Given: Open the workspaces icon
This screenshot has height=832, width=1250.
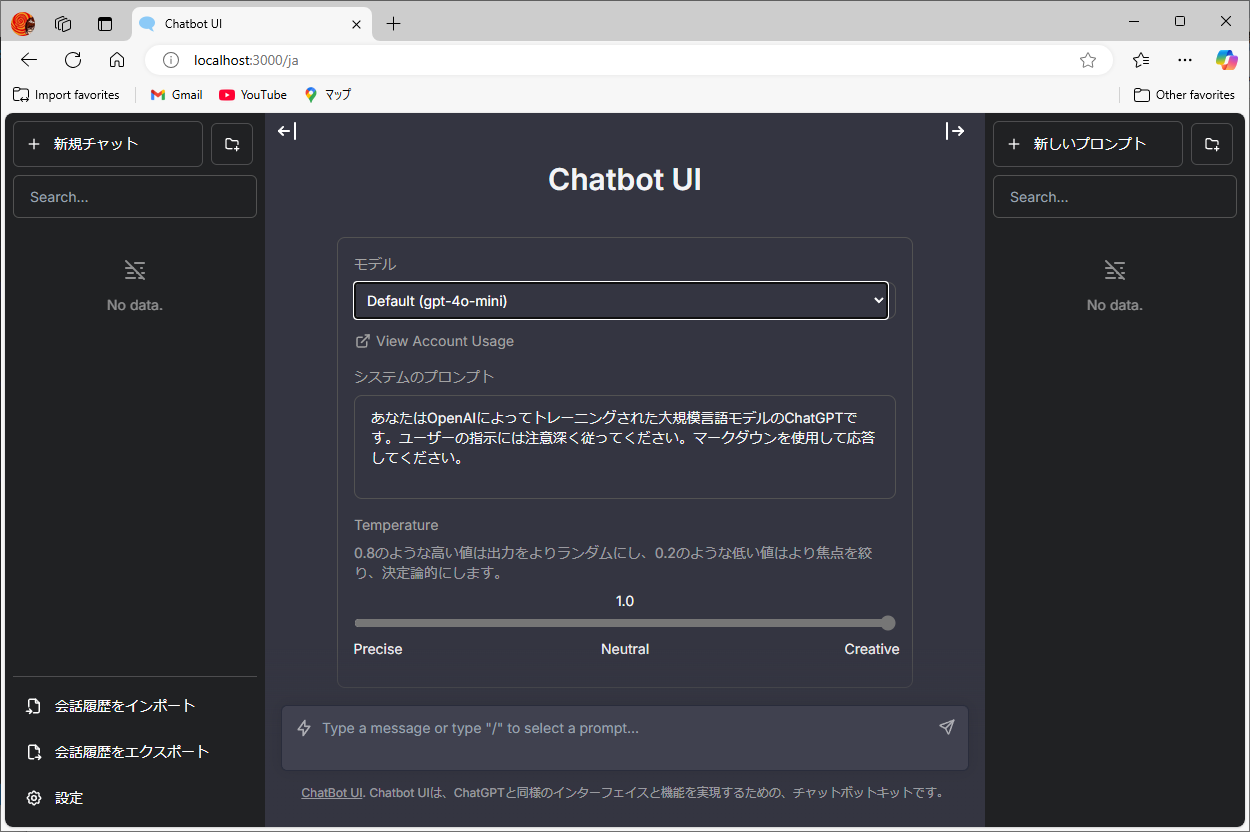Looking at the screenshot, I should pyautogui.click(x=63, y=23).
